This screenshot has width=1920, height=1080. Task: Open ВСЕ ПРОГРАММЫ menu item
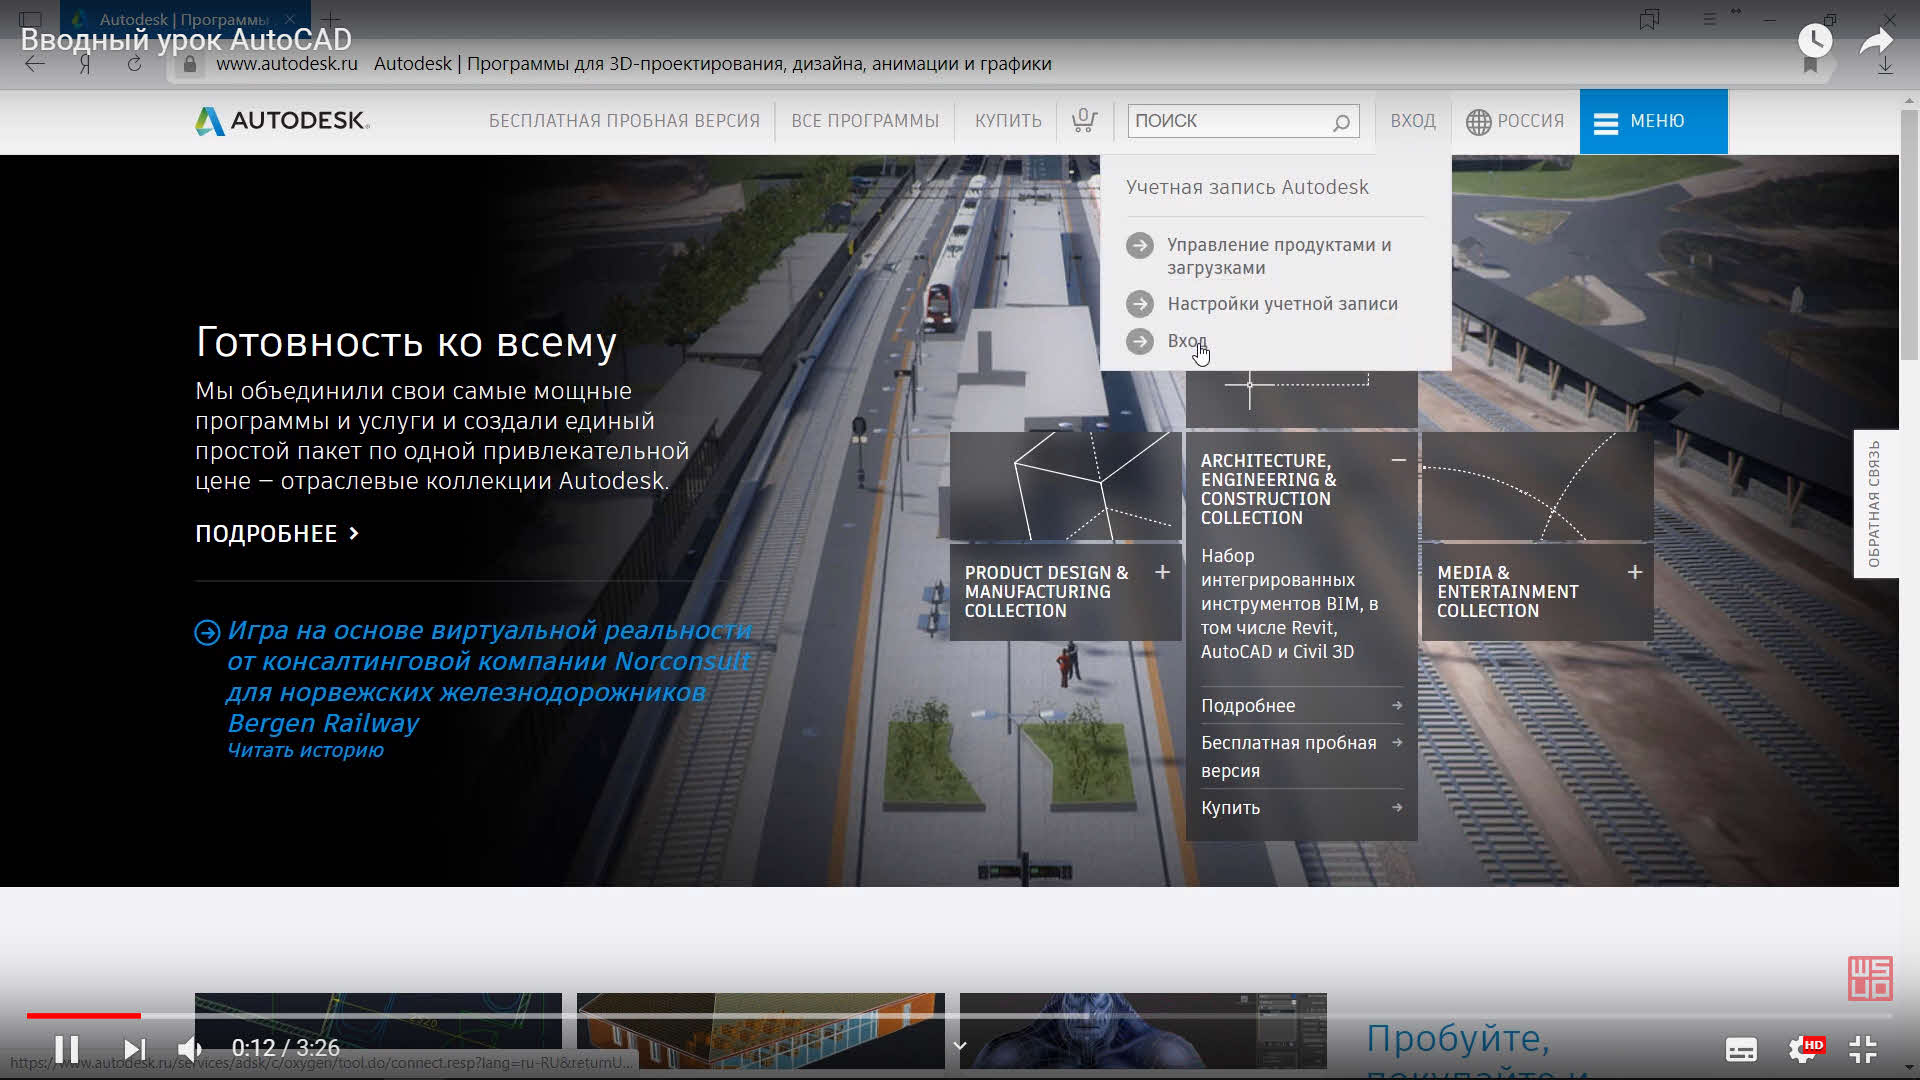[865, 121]
